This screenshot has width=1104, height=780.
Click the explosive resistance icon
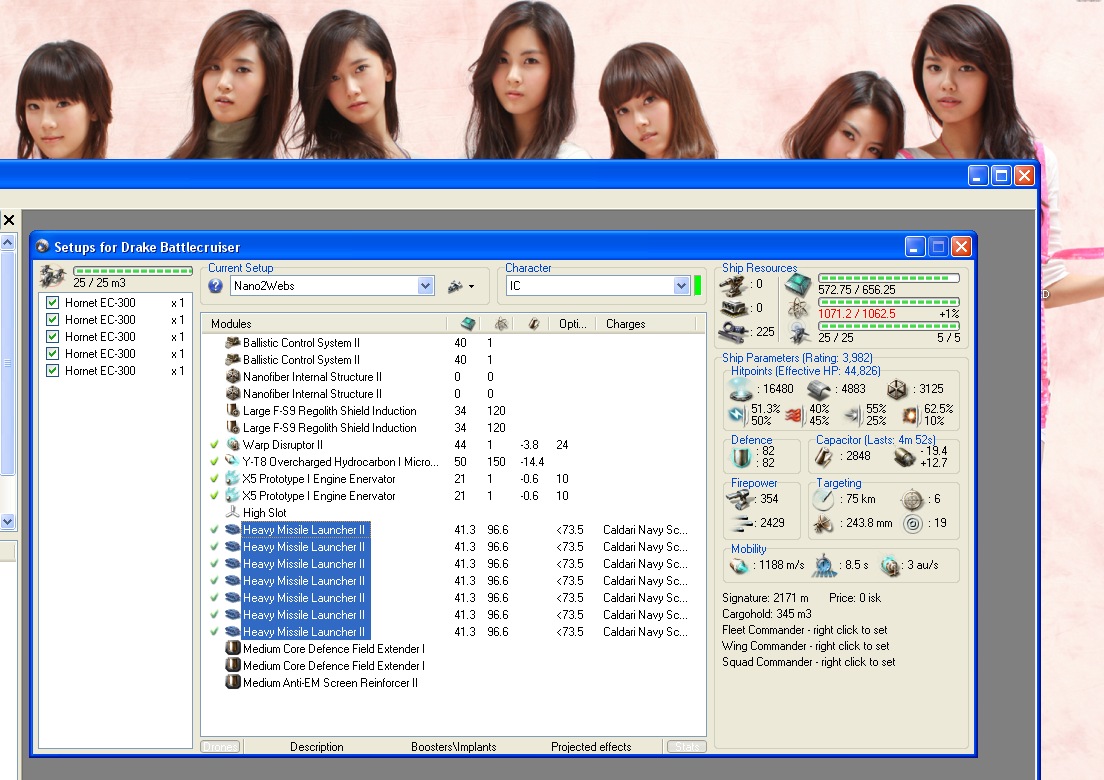point(910,415)
